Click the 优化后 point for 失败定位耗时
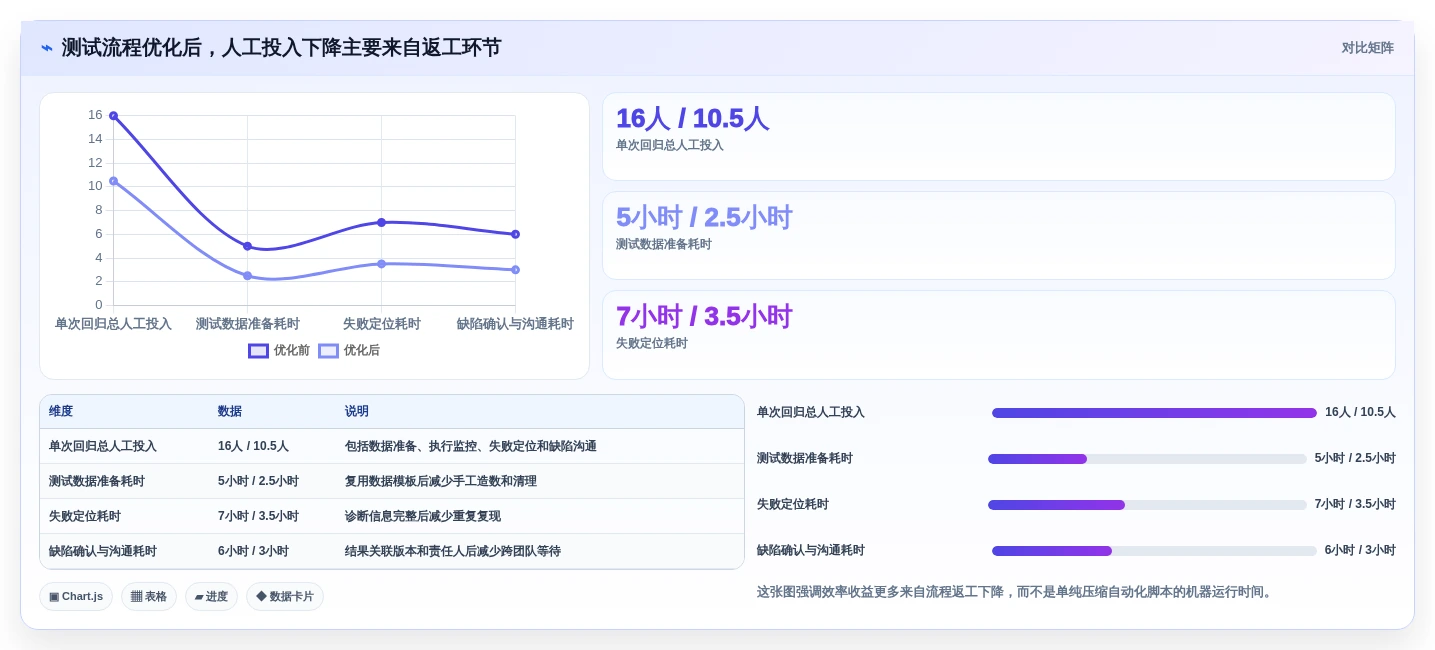 click(x=381, y=264)
